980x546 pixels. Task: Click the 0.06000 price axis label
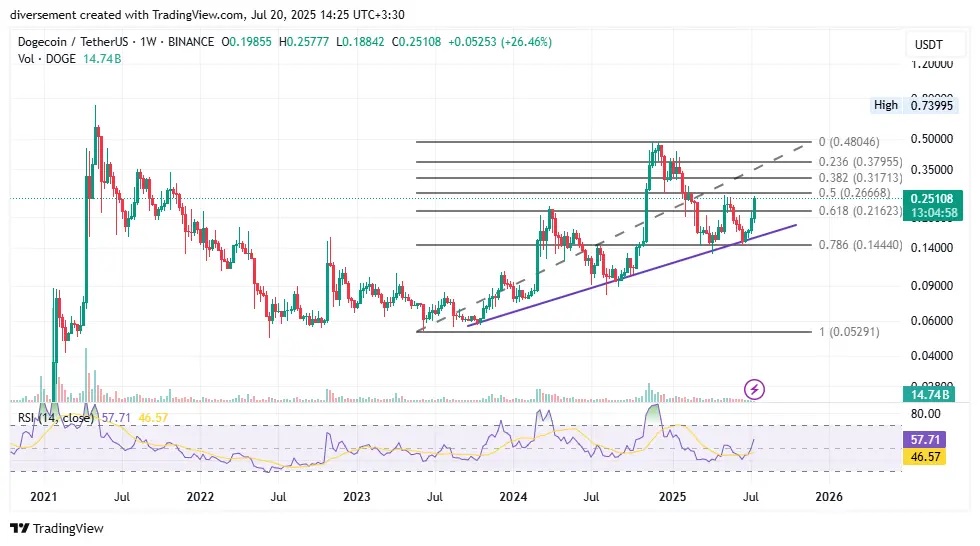click(x=931, y=320)
